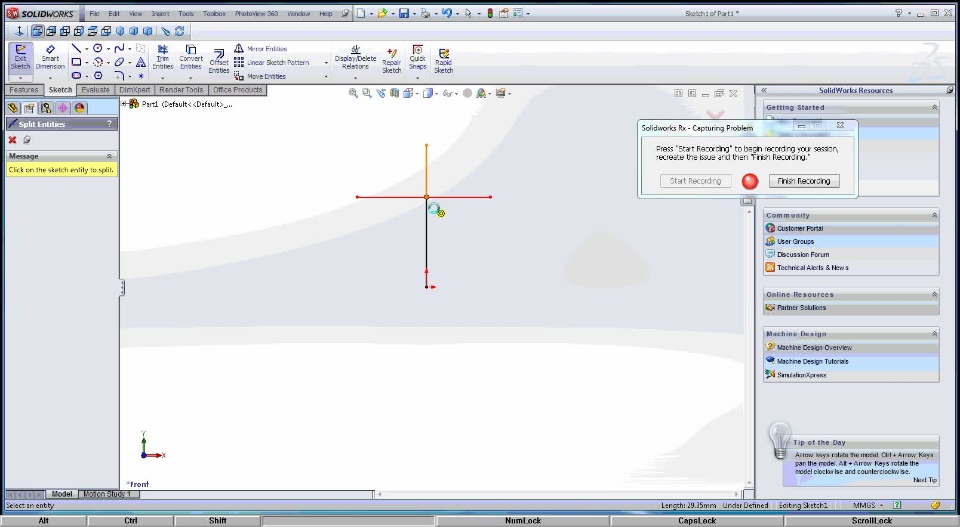
Task: Select the Sketch Fillet tool
Action: tap(119, 76)
